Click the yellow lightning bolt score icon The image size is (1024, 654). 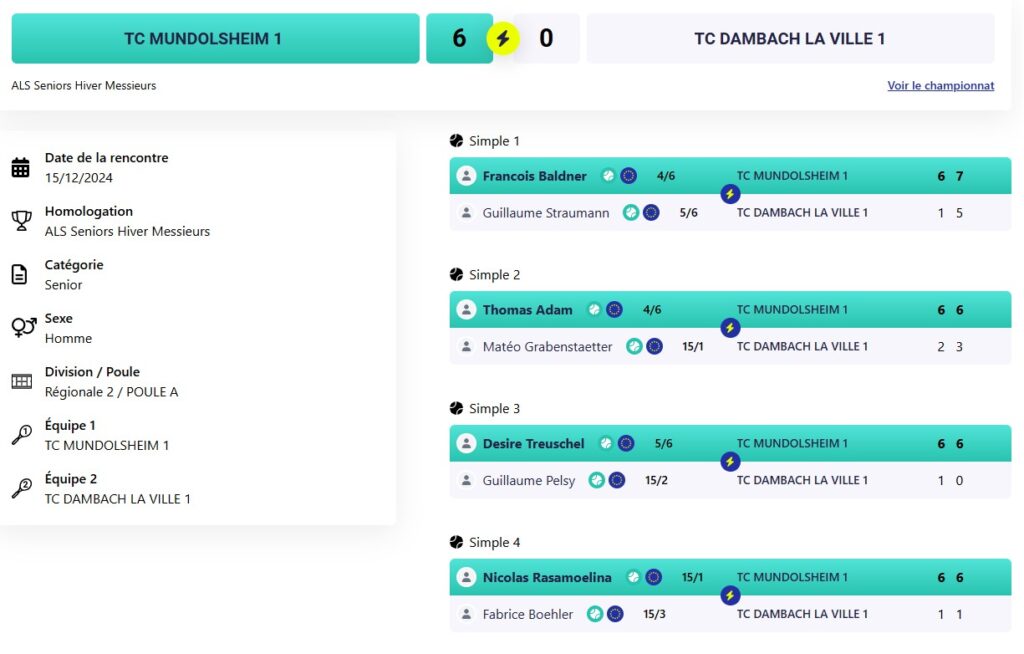pos(503,39)
